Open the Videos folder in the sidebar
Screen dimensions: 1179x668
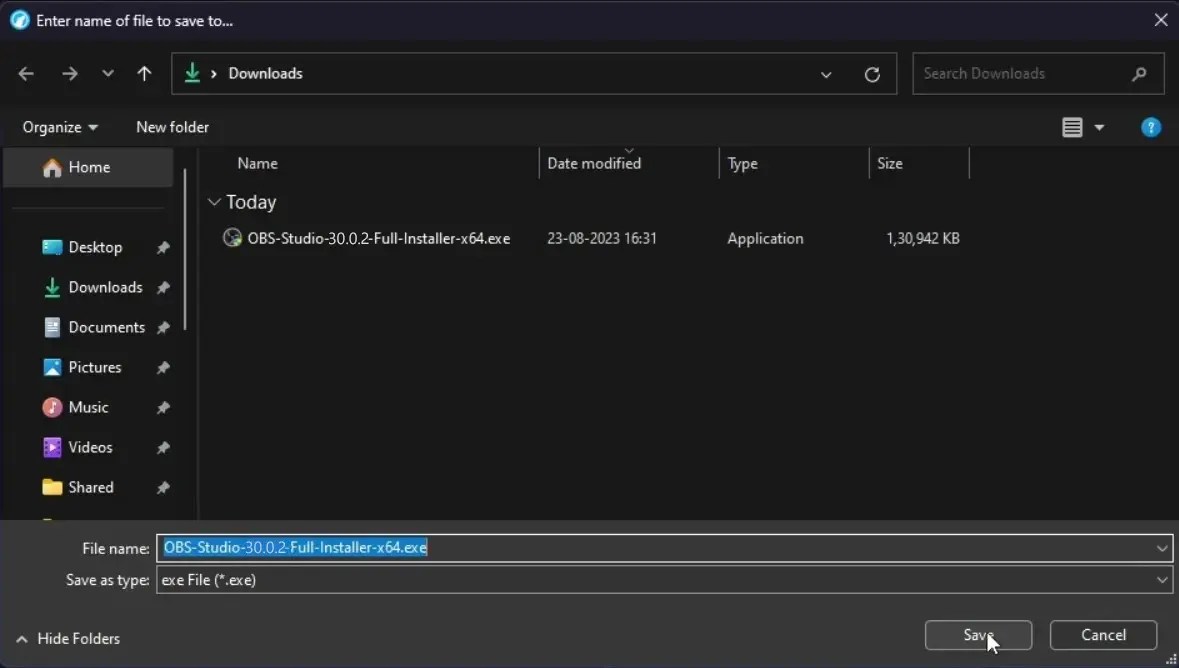(x=89, y=447)
